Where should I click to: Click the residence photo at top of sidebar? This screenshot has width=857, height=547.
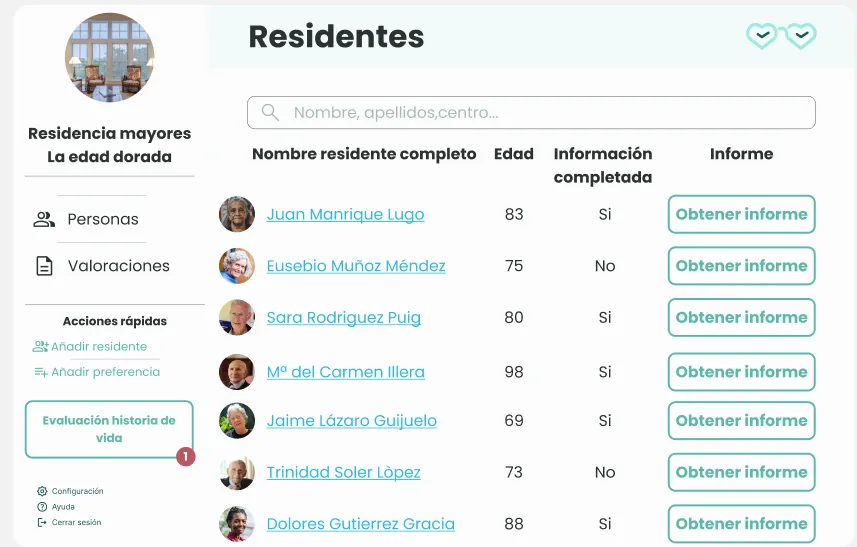tap(110, 57)
